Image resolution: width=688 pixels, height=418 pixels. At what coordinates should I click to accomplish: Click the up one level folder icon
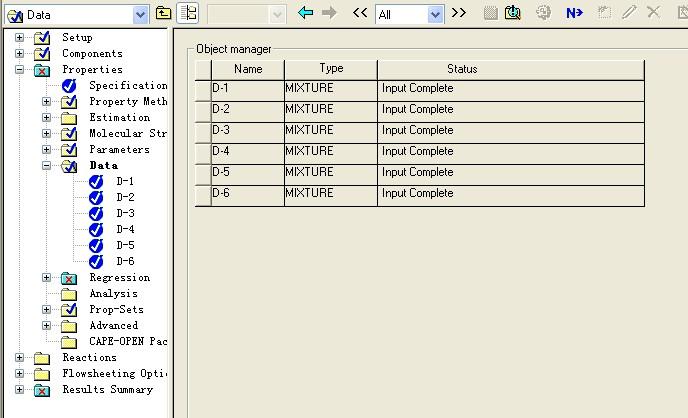tap(163, 13)
